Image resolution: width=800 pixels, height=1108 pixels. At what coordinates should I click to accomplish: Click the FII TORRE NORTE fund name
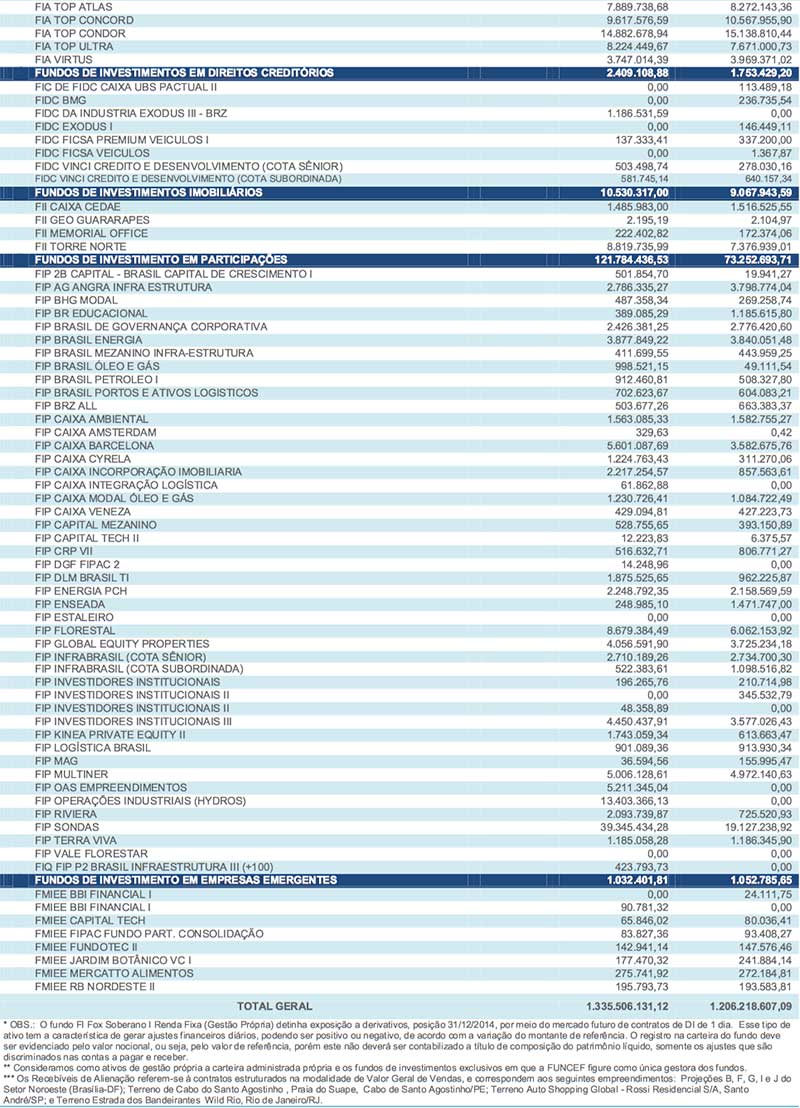click(80, 246)
